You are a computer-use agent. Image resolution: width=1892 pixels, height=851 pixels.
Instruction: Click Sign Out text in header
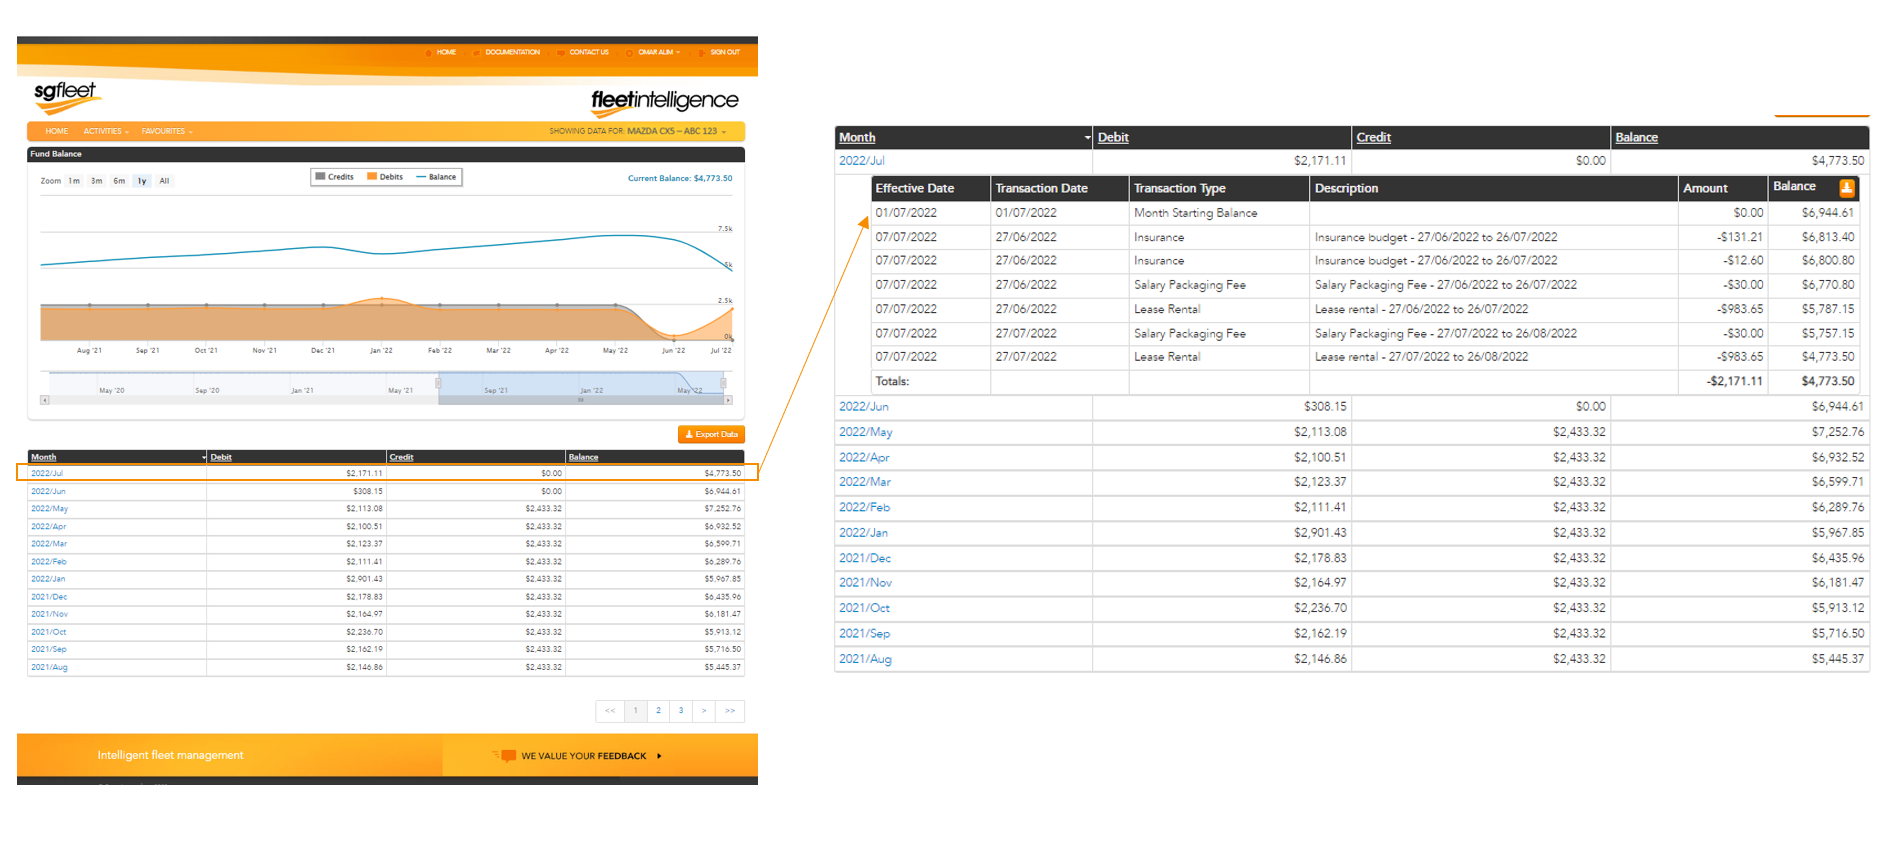(725, 52)
